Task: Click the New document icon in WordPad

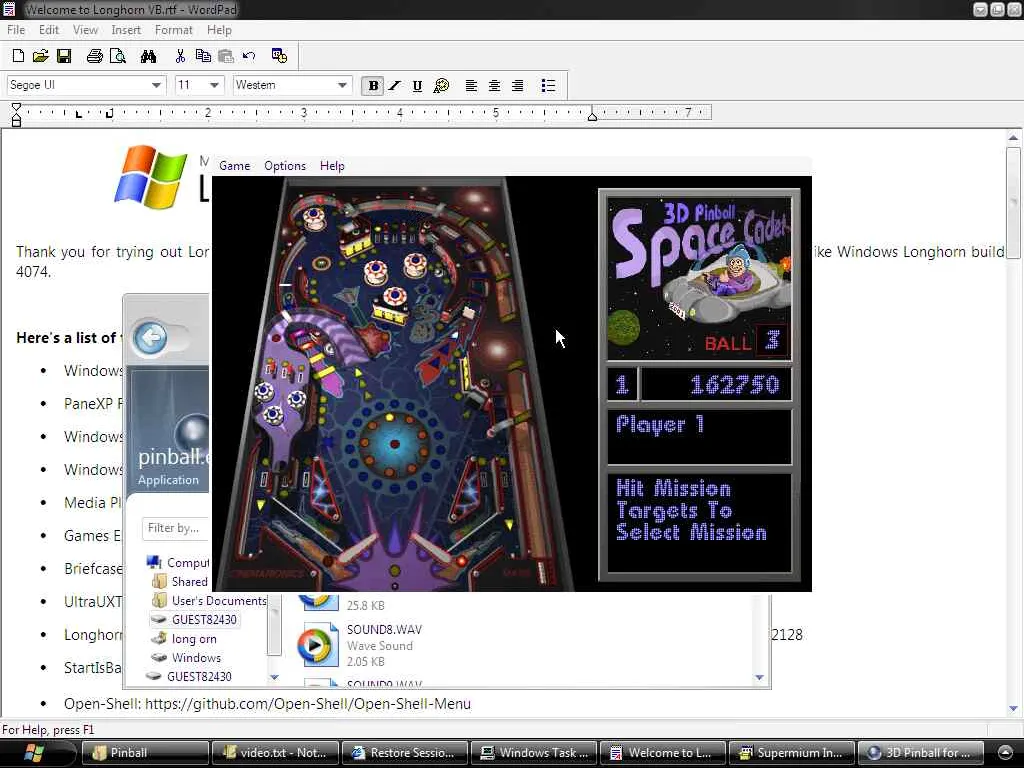Action: pyautogui.click(x=18, y=56)
